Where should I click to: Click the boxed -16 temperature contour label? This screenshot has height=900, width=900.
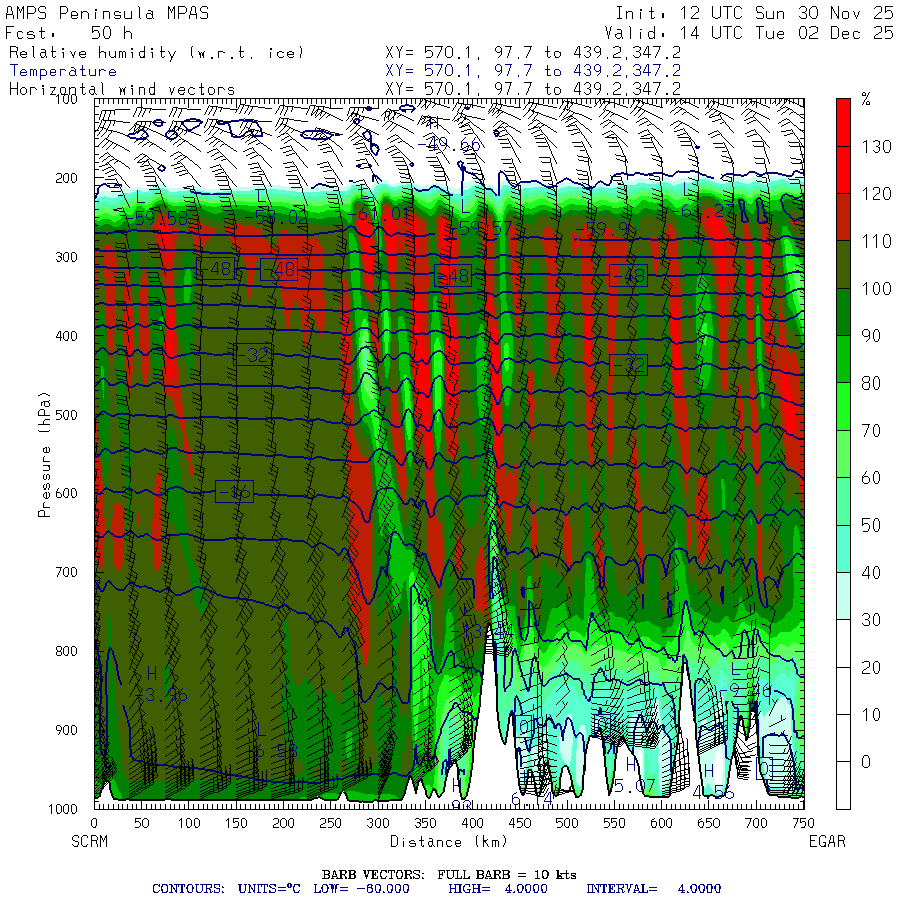click(234, 491)
